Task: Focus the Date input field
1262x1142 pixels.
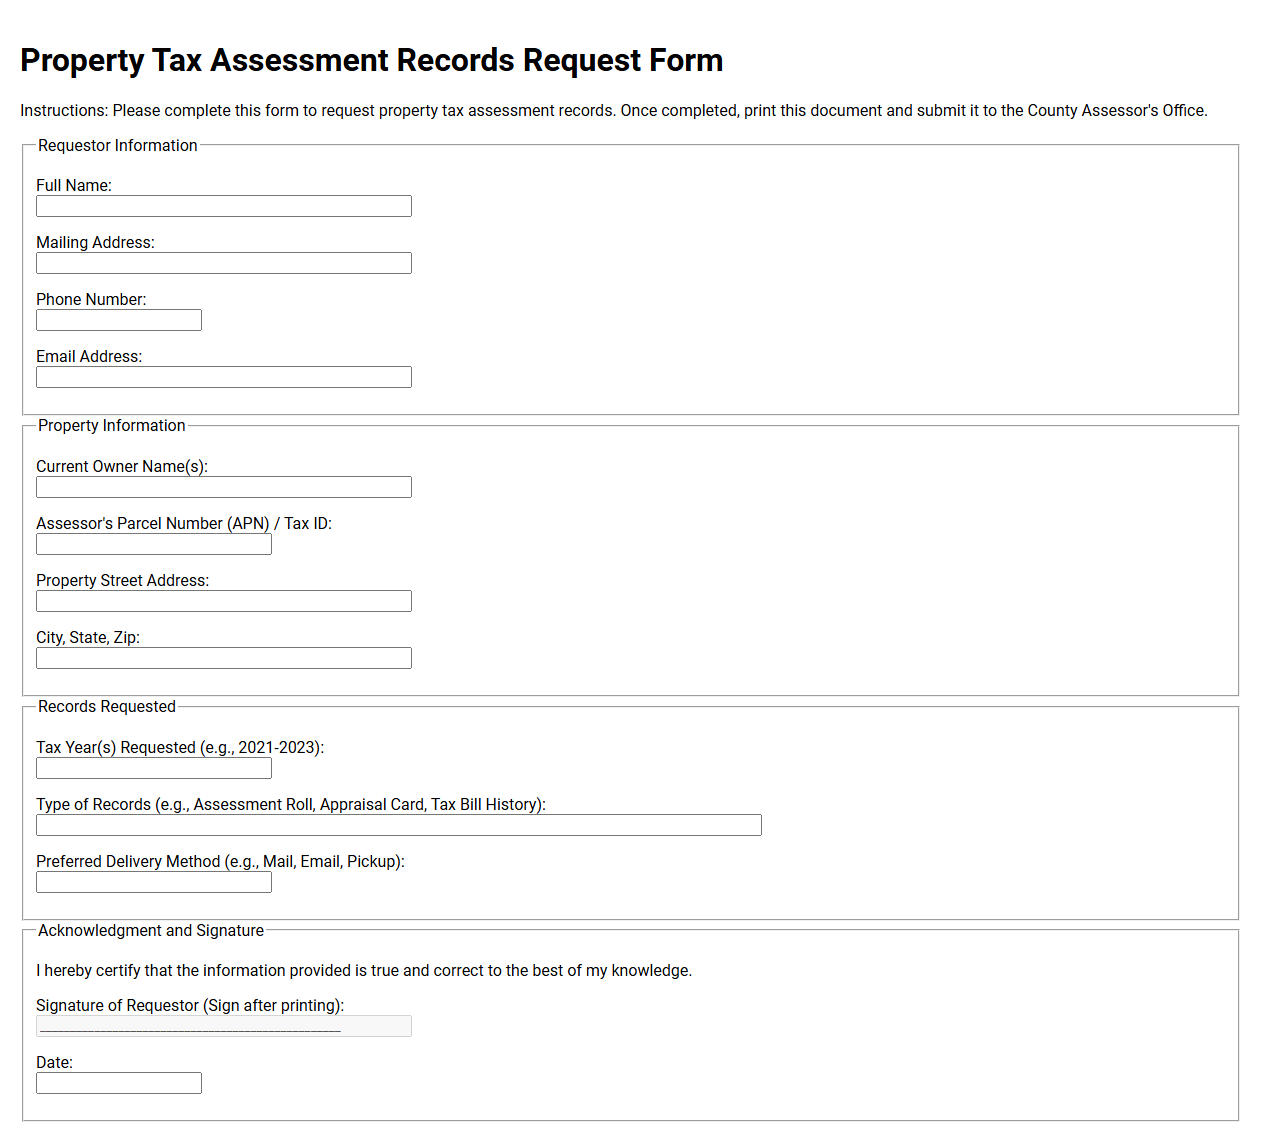Action: pos(119,1083)
